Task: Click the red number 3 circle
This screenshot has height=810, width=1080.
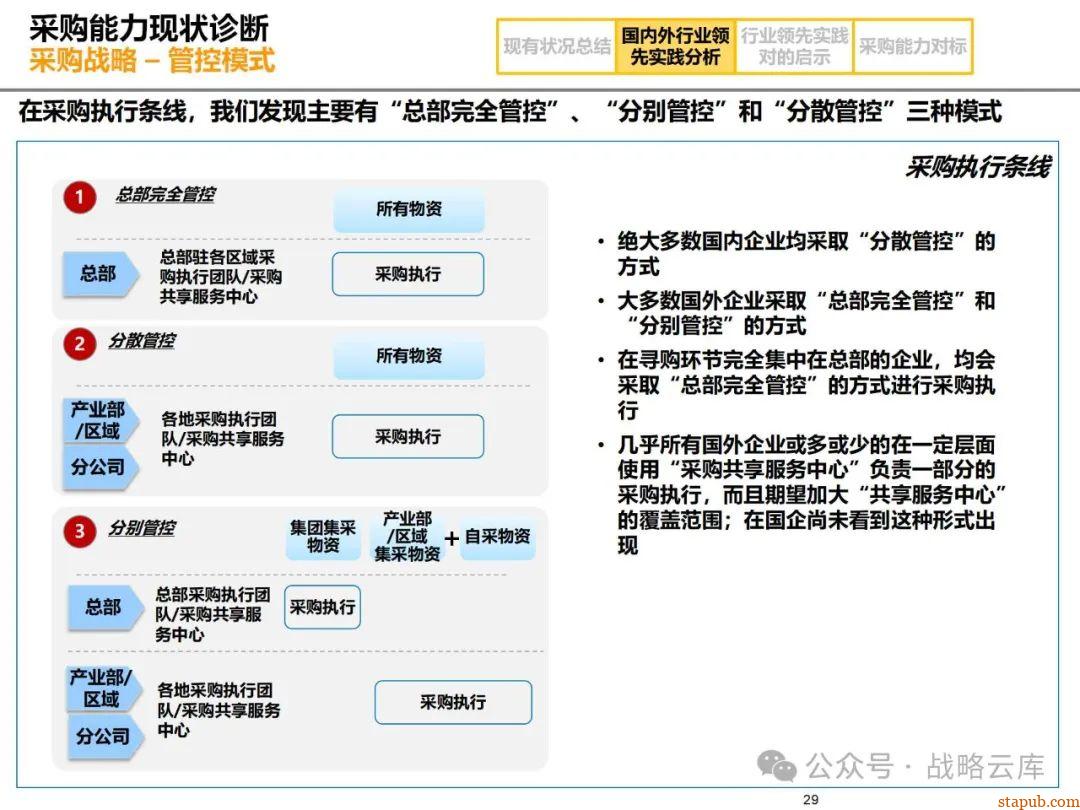Action: point(79,531)
